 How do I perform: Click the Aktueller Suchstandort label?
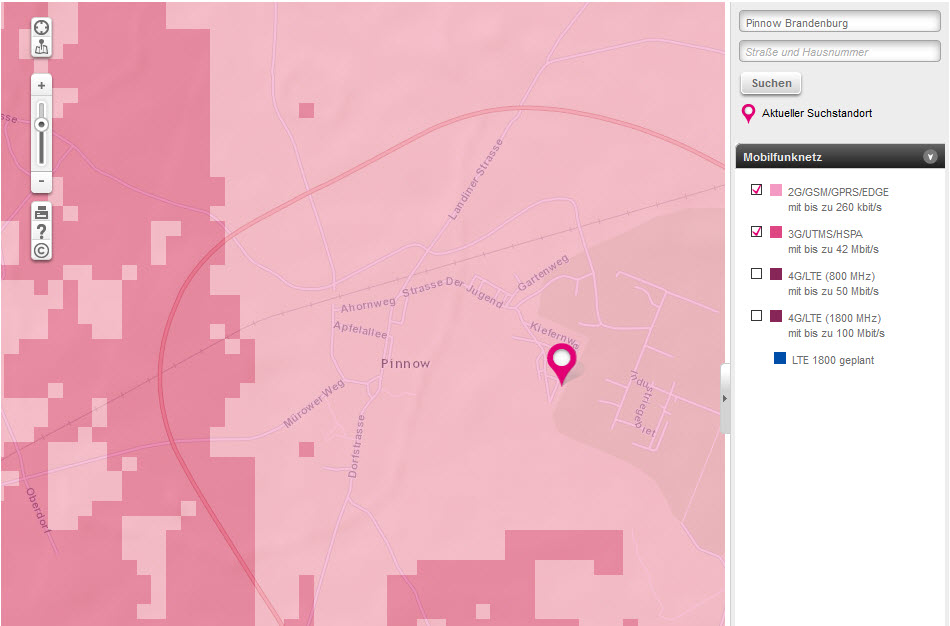coord(817,113)
